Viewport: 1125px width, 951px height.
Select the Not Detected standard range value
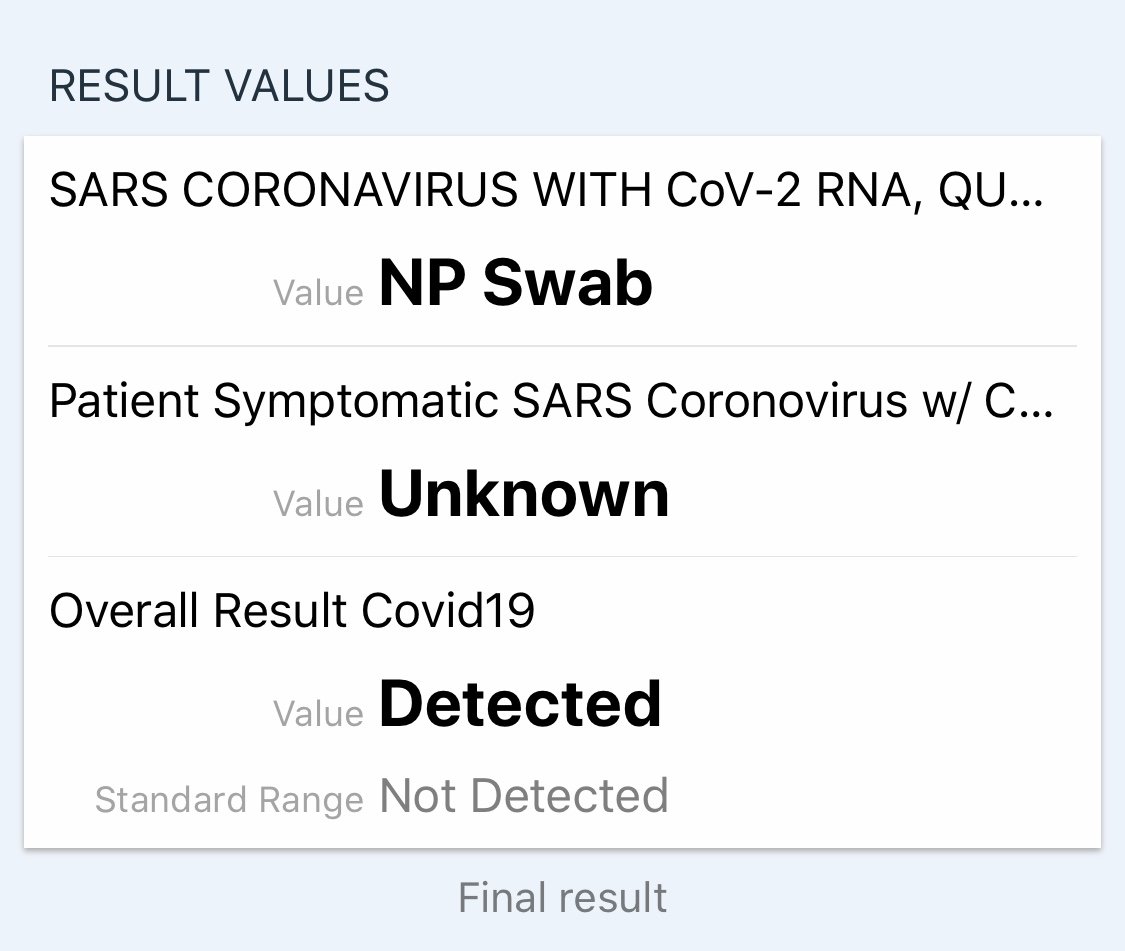pos(524,797)
